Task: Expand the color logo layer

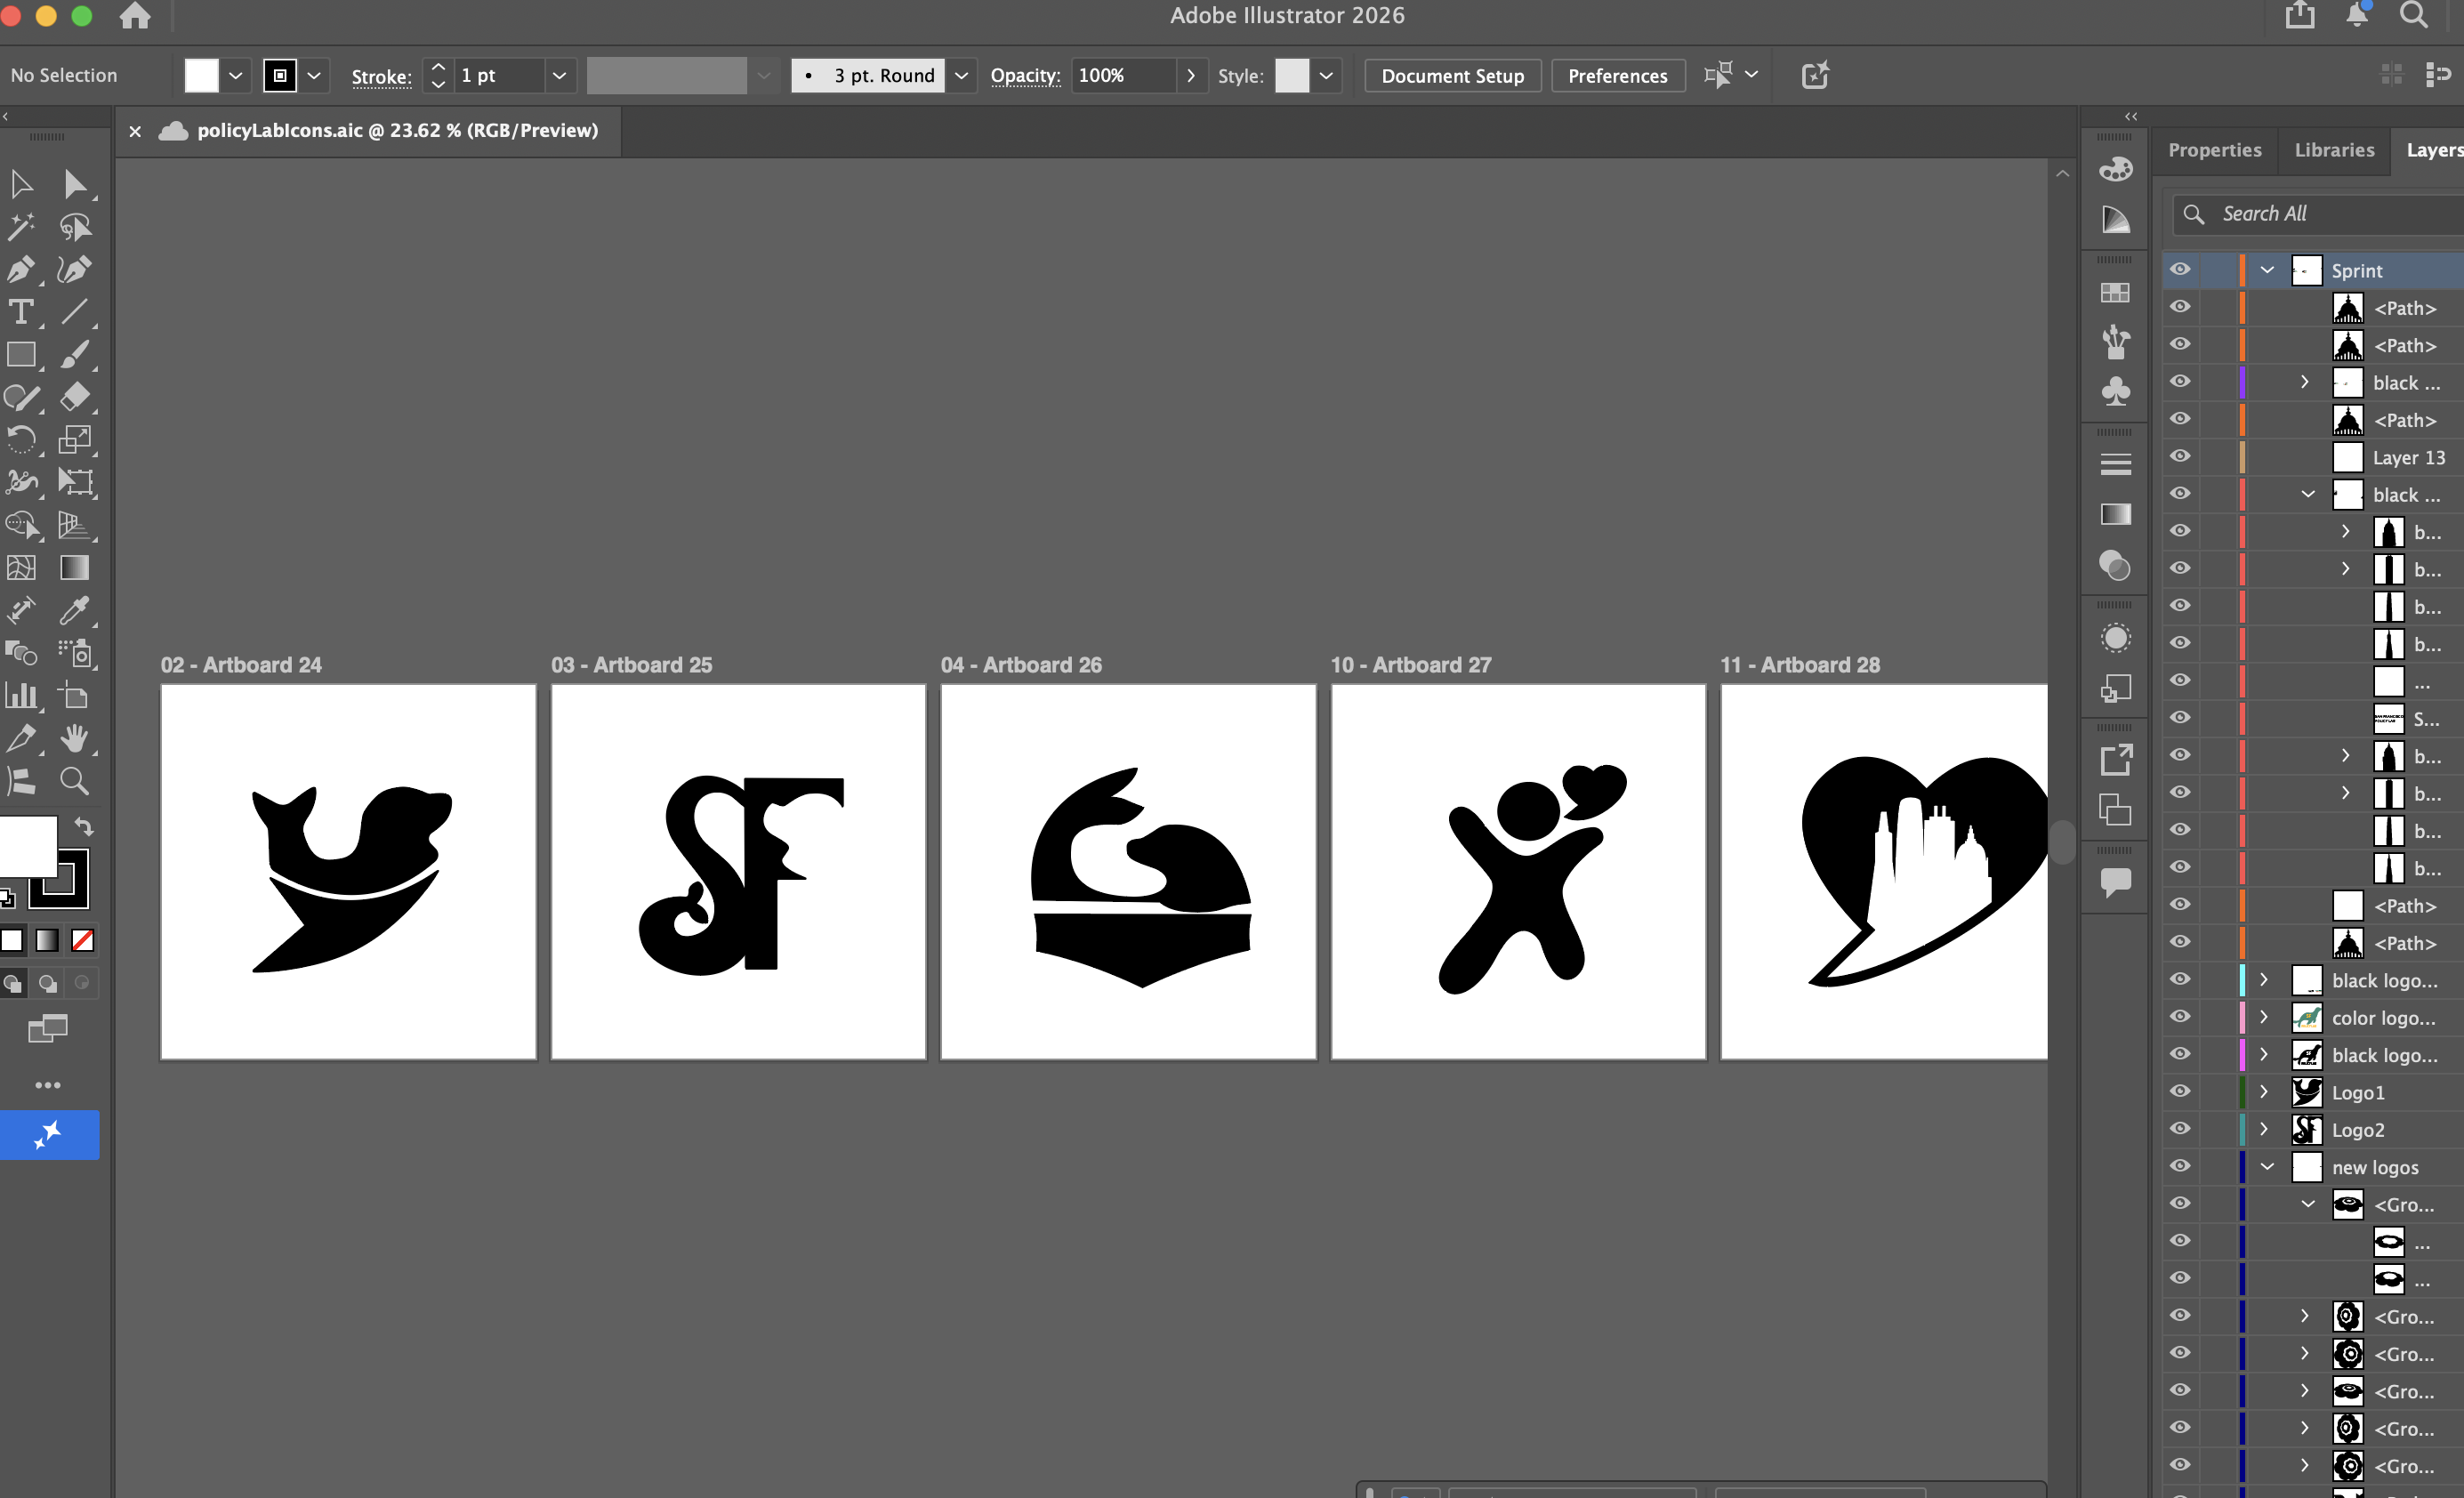Action: click(2264, 1017)
